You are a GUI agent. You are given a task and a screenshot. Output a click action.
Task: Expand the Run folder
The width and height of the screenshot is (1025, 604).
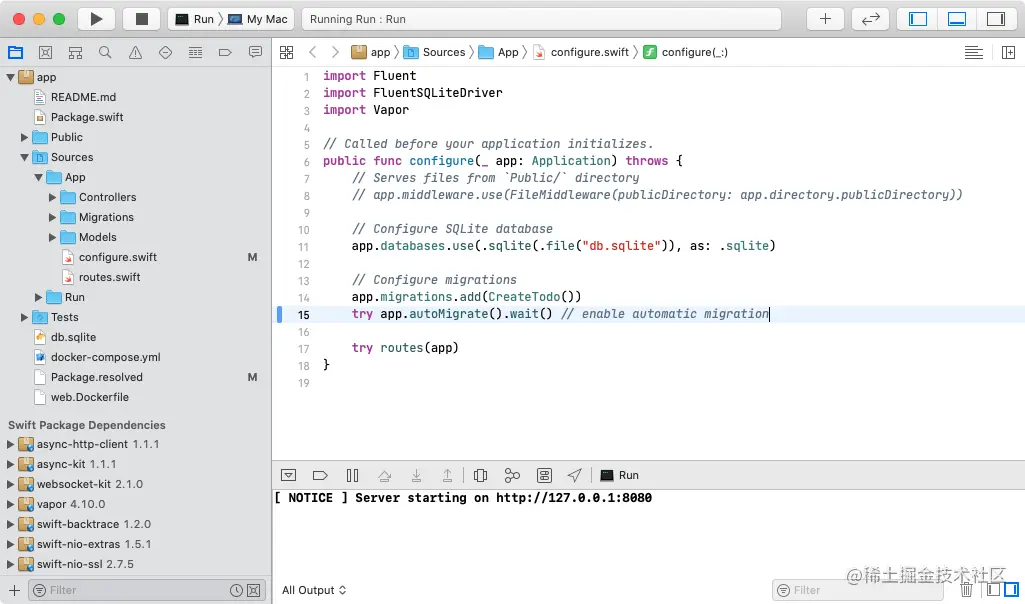[38, 297]
